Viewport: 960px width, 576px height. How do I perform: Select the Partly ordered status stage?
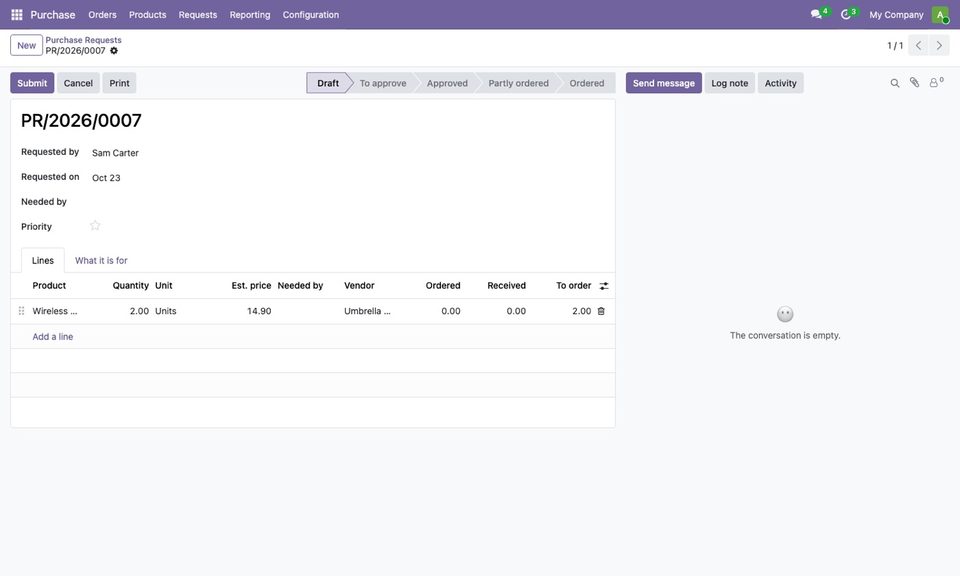(x=519, y=83)
